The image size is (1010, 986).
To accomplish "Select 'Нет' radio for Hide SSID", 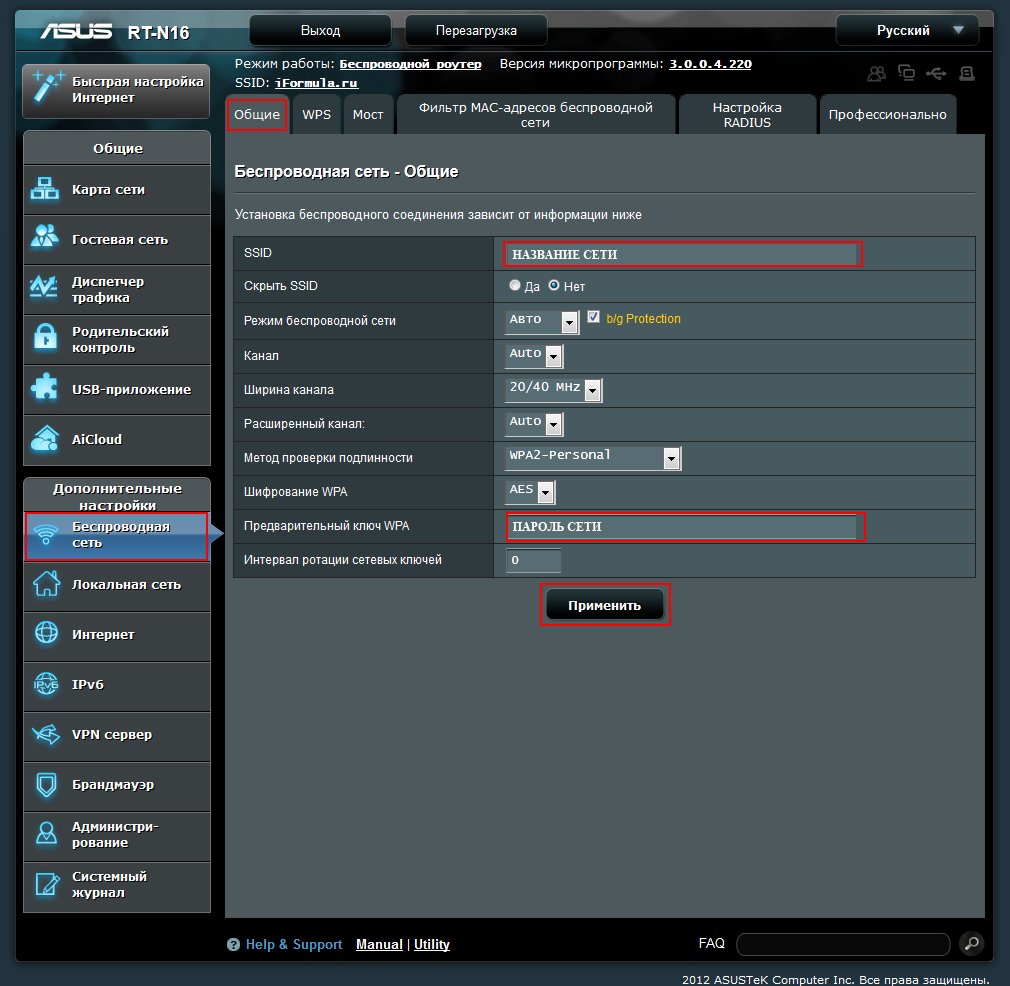I will [554, 286].
